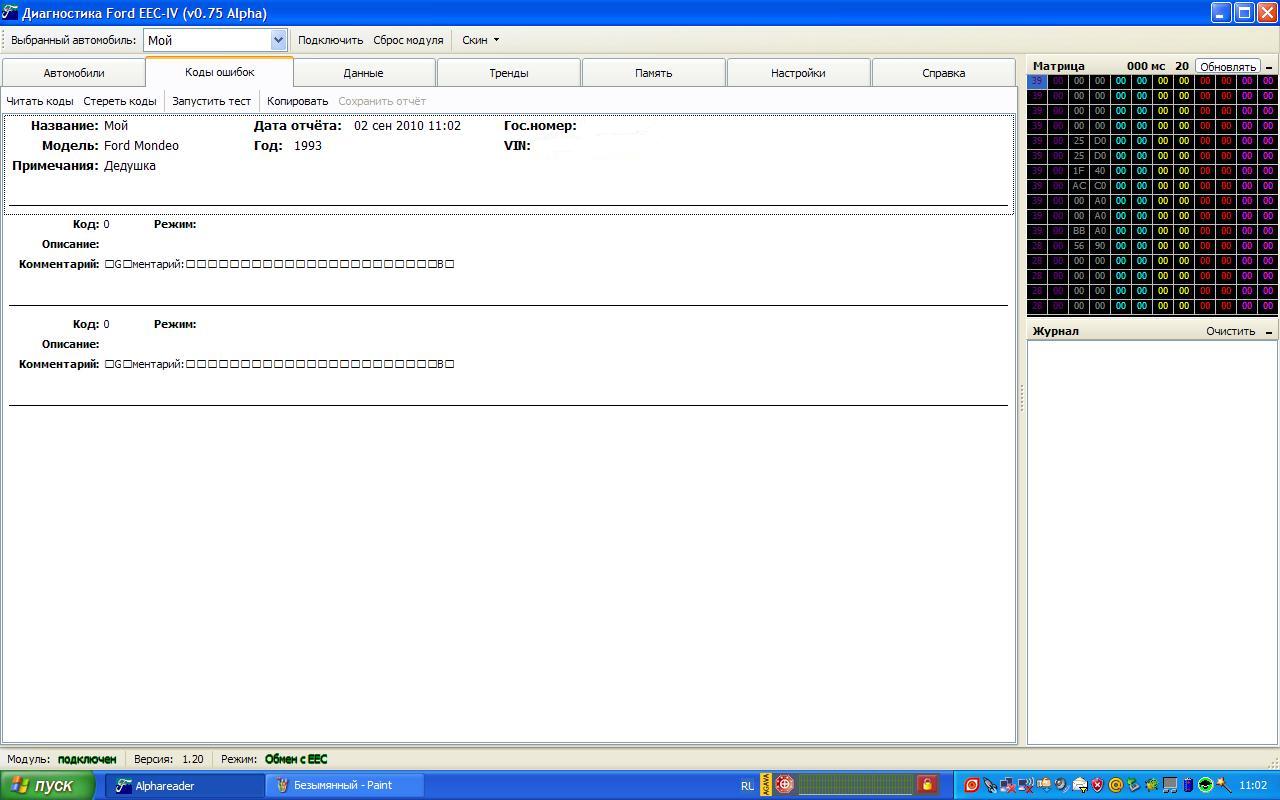This screenshot has width=1280, height=800.
Task: Click Читать коды button
Action: 40,101
